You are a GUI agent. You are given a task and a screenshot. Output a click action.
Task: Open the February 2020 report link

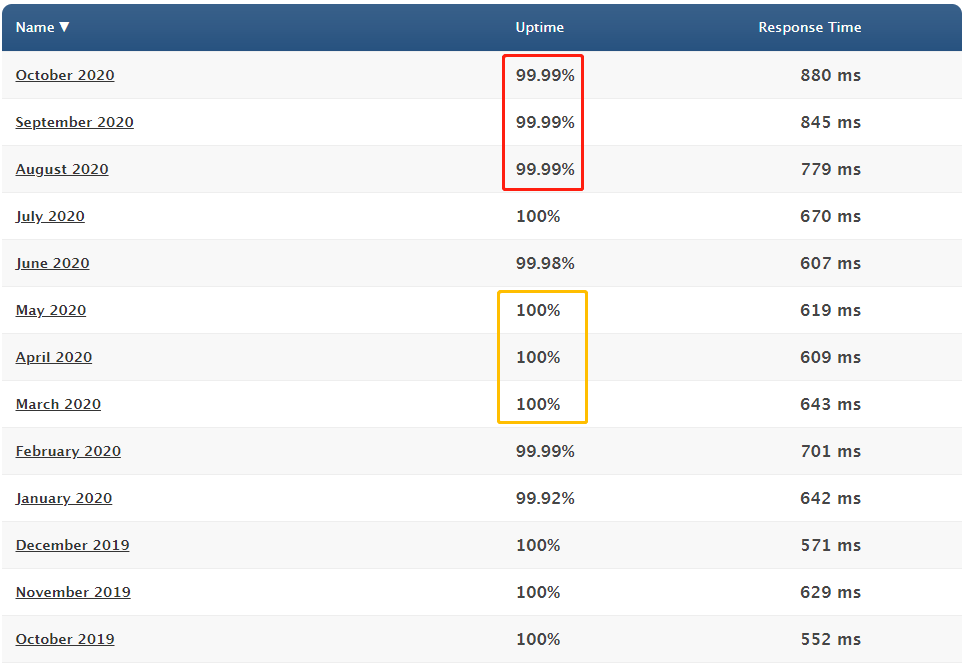(68, 451)
